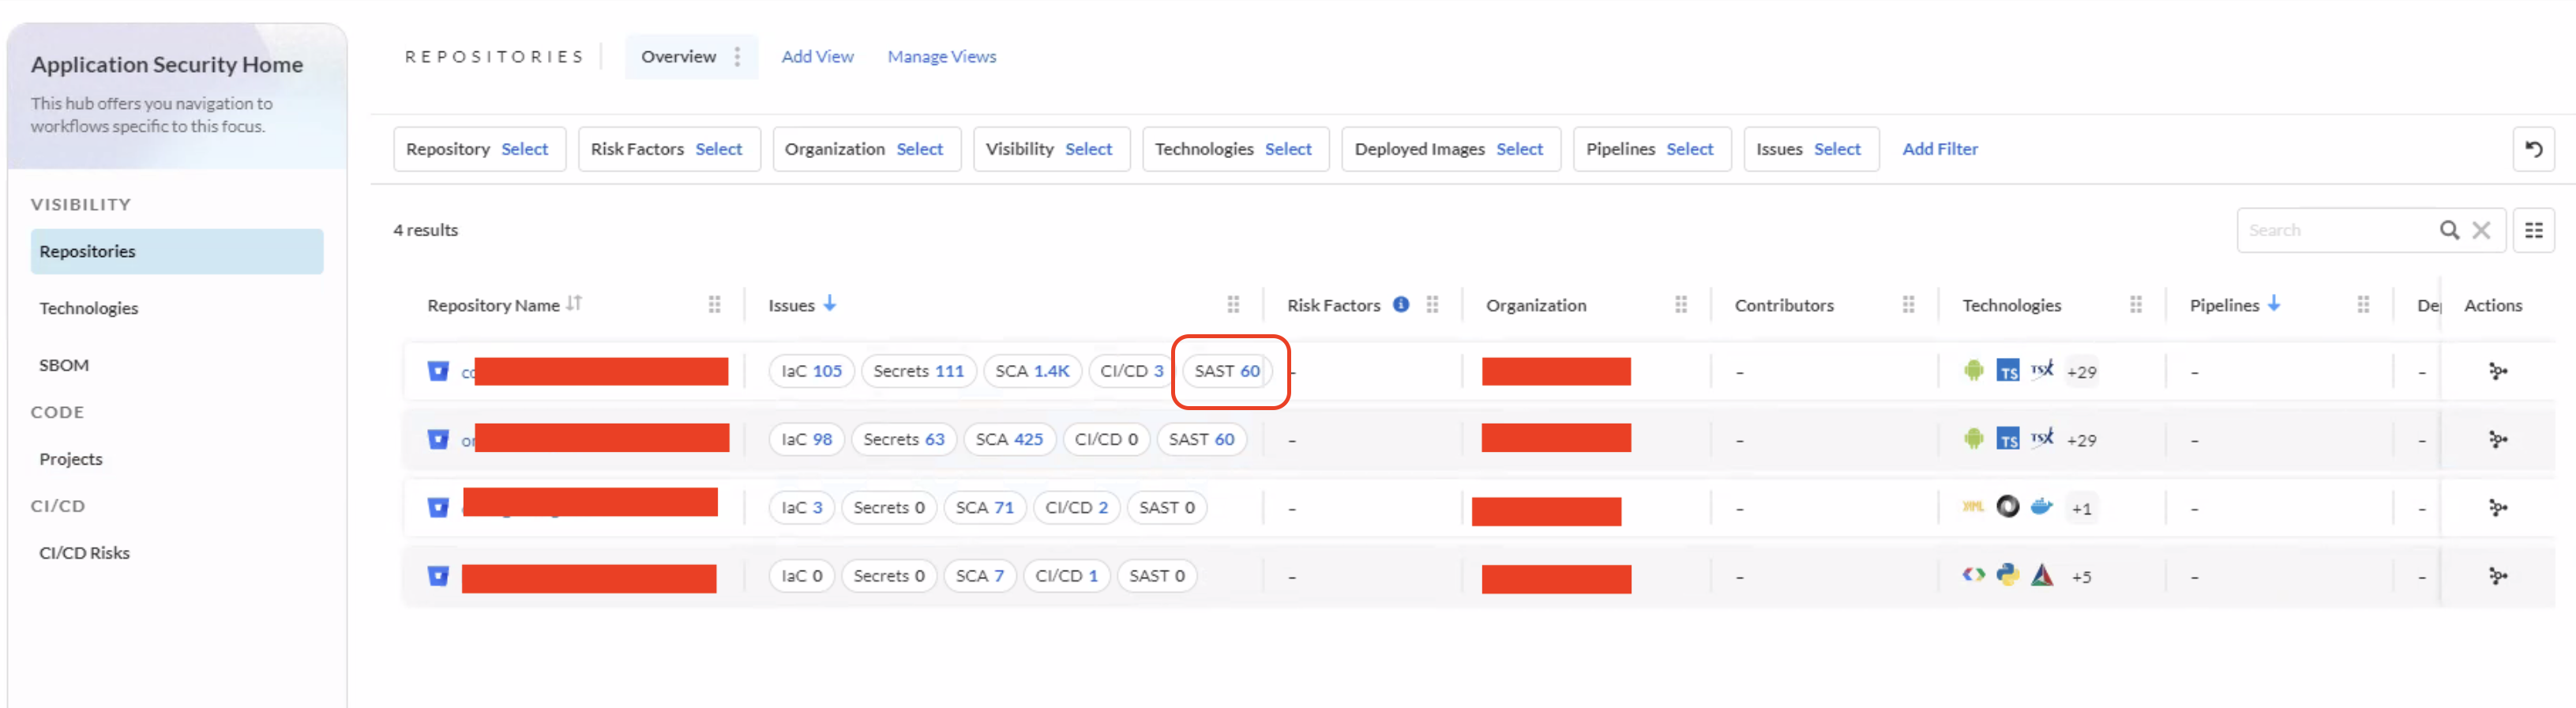Open the table column layout icon

point(2533,230)
